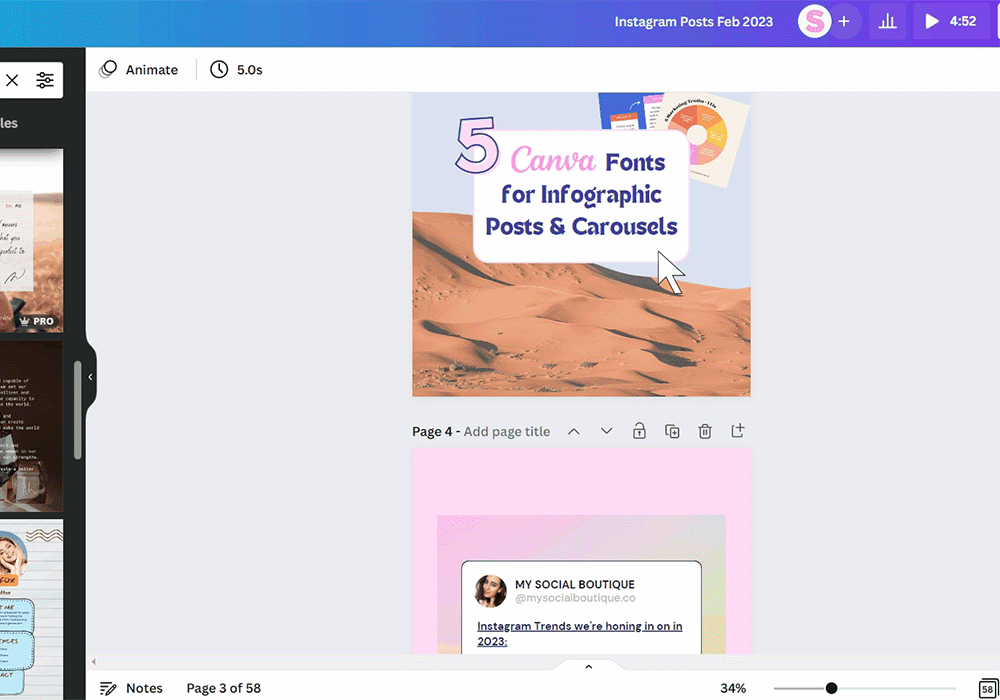Delete Page 4 trash icon

[705, 431]
